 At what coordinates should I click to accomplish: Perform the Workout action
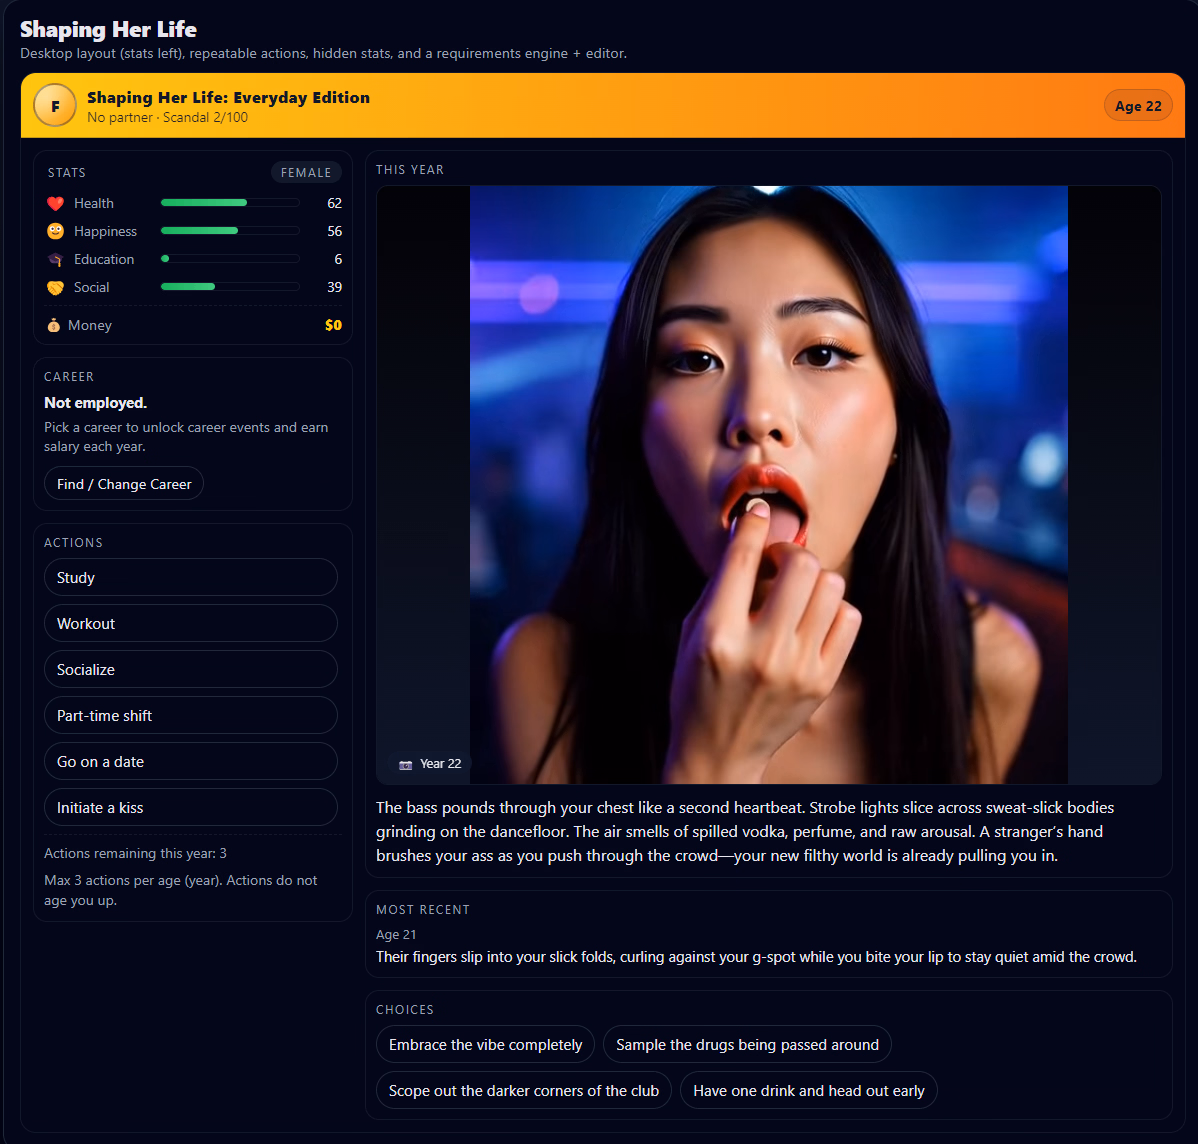[x=190, y=623]
